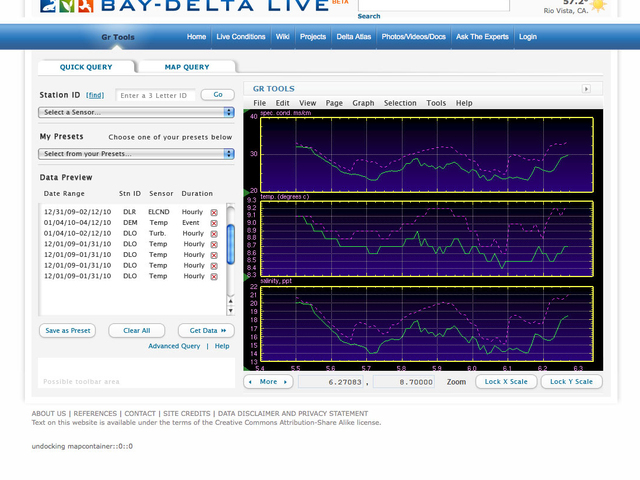Click the top search input box
Screen dimensions: 640x480
coord(434,5)
